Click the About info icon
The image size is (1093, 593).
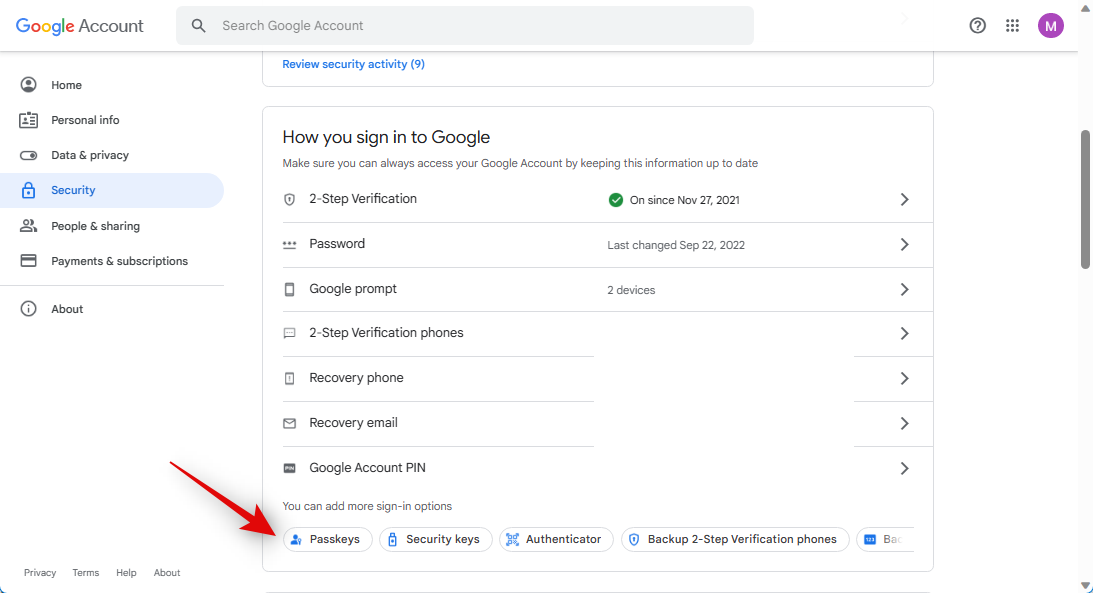point(29,309)
